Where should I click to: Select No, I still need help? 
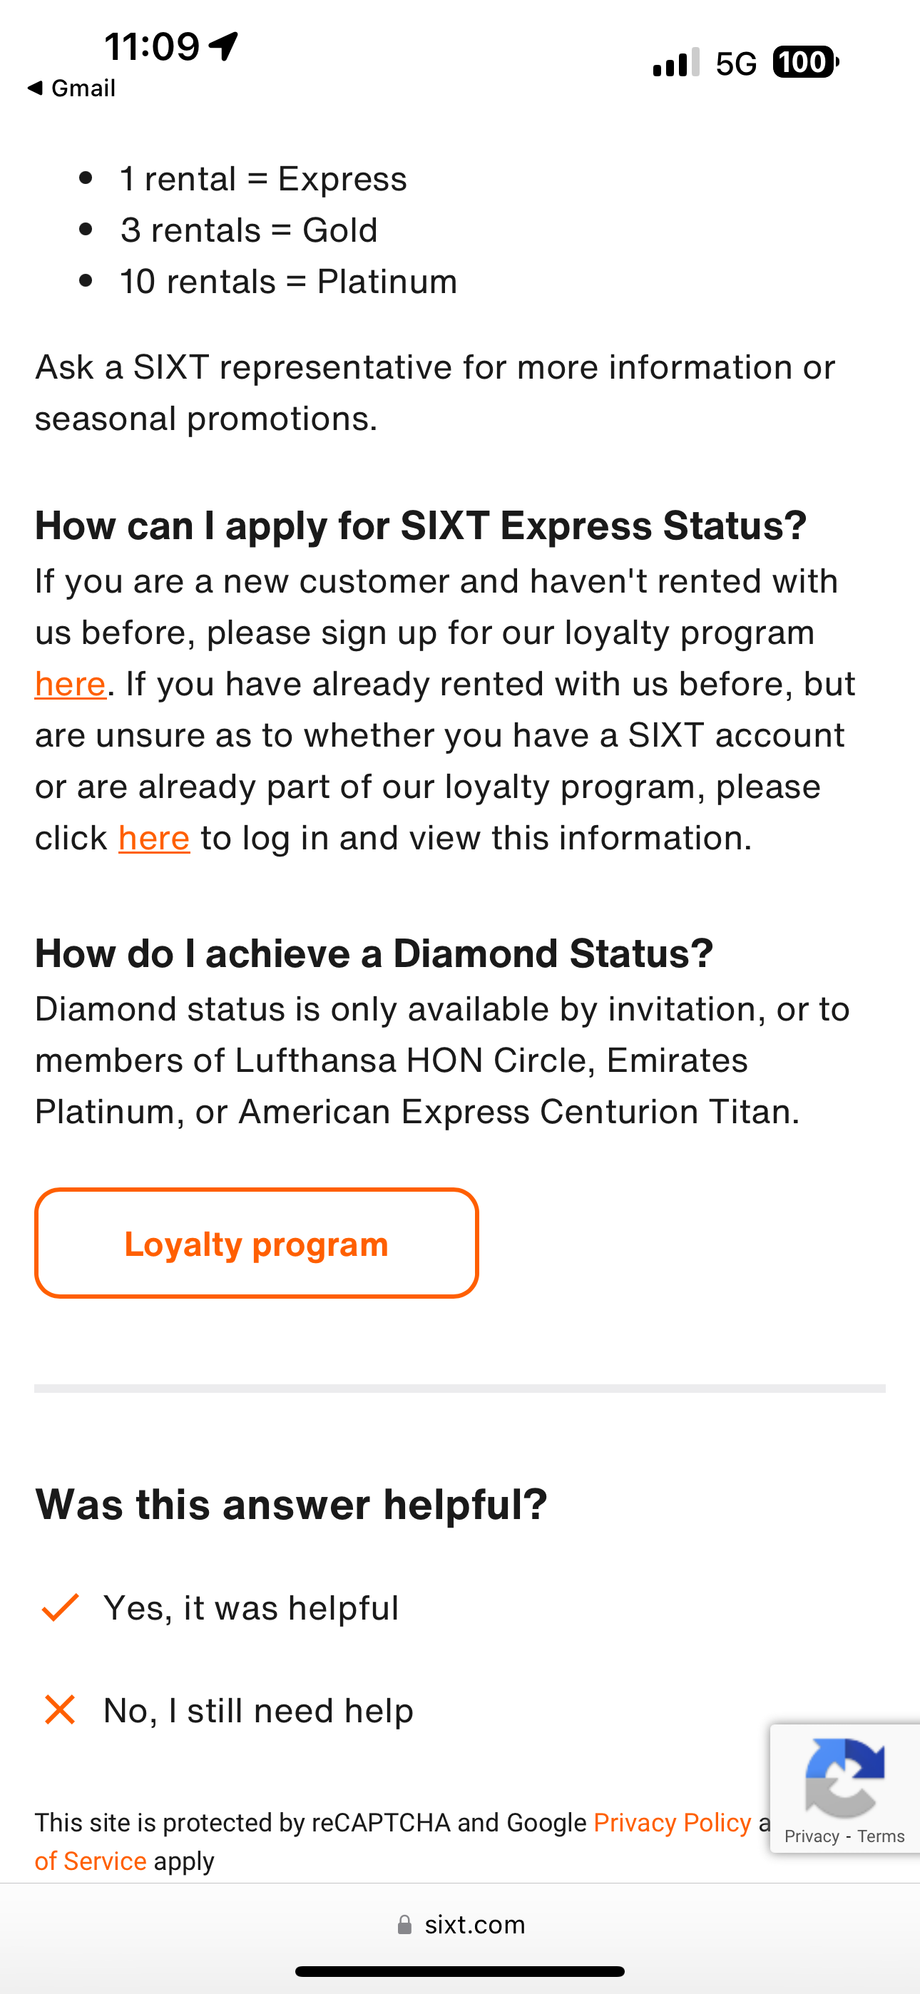point(258,1711)
